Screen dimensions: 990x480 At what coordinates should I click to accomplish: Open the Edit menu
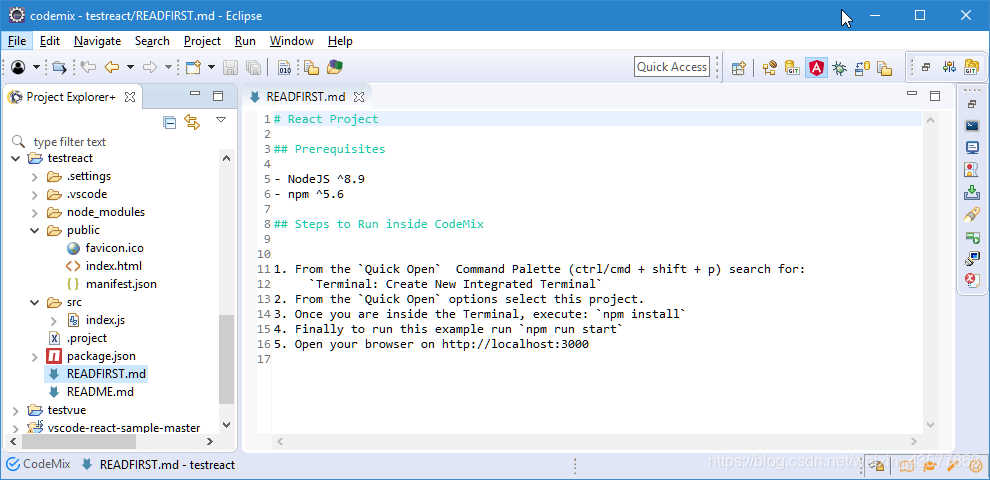50,41
